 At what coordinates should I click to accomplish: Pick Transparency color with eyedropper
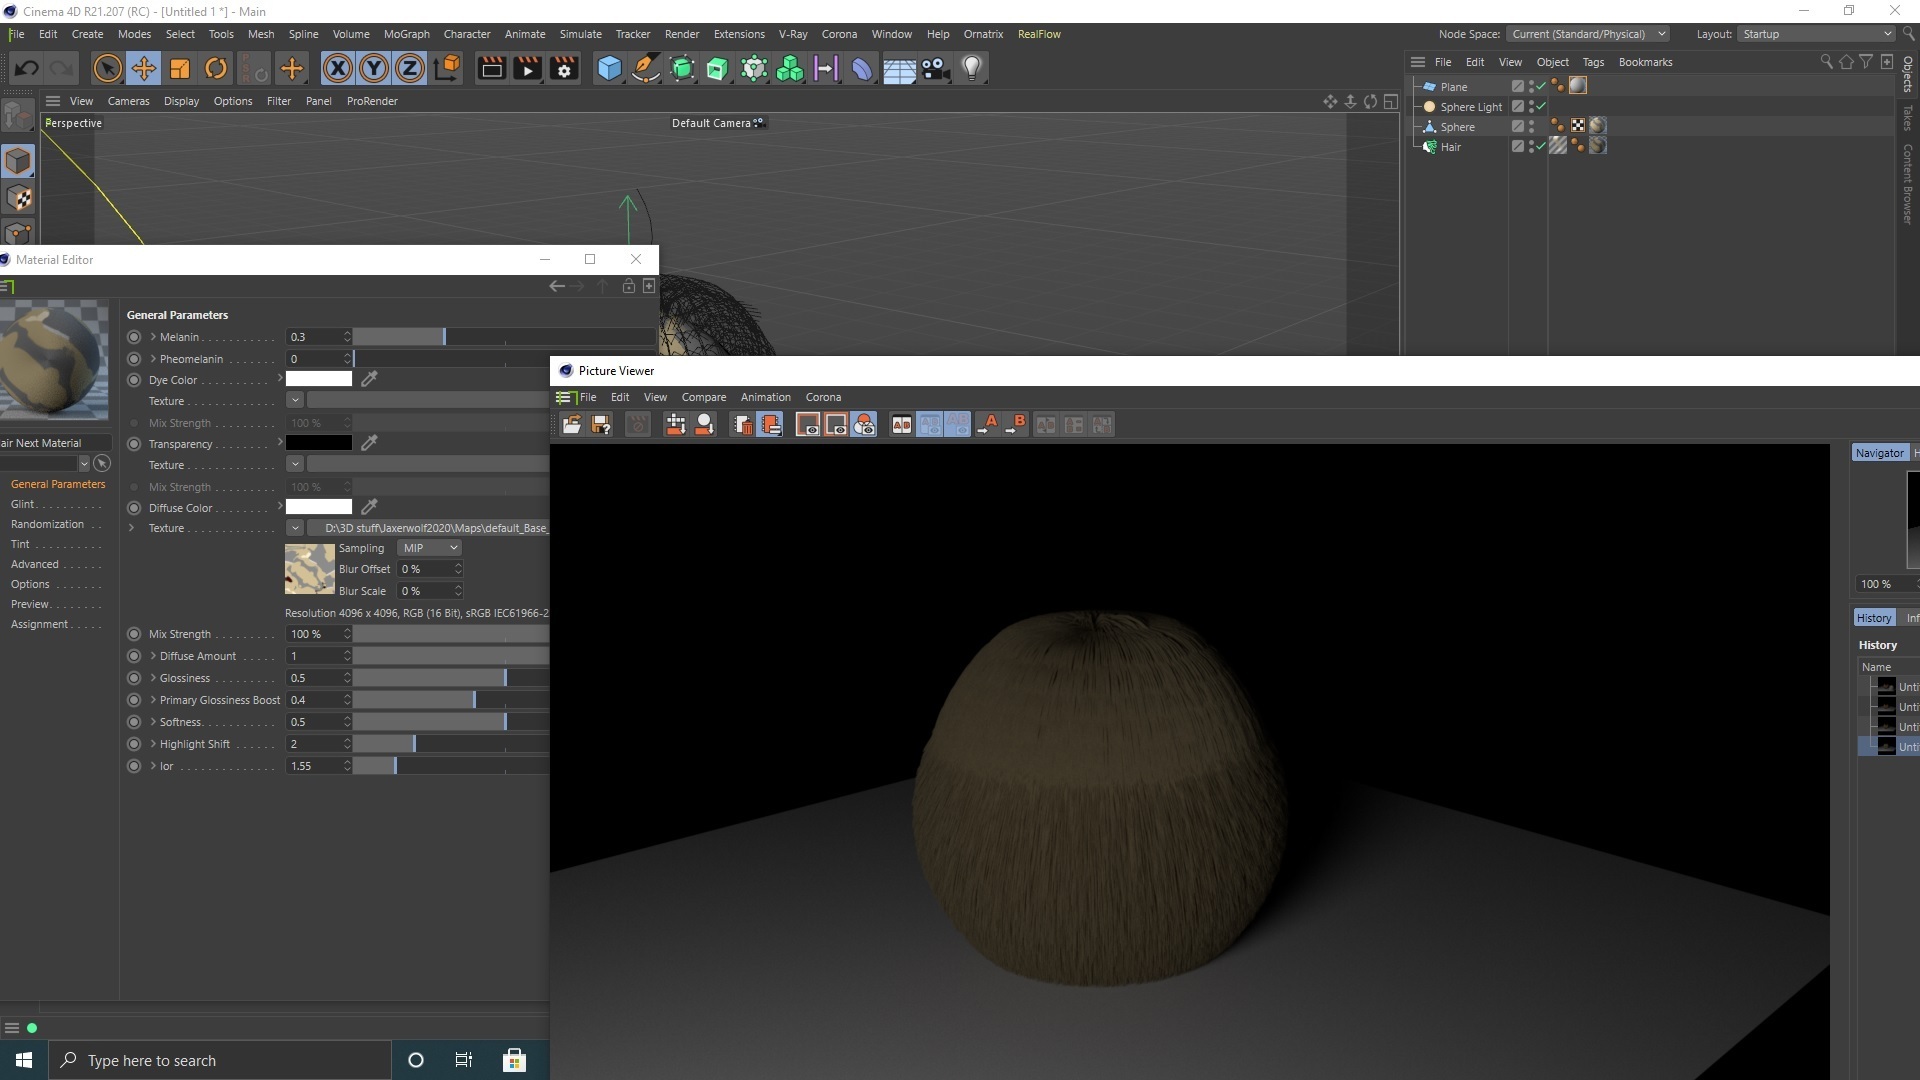point(369,443)
